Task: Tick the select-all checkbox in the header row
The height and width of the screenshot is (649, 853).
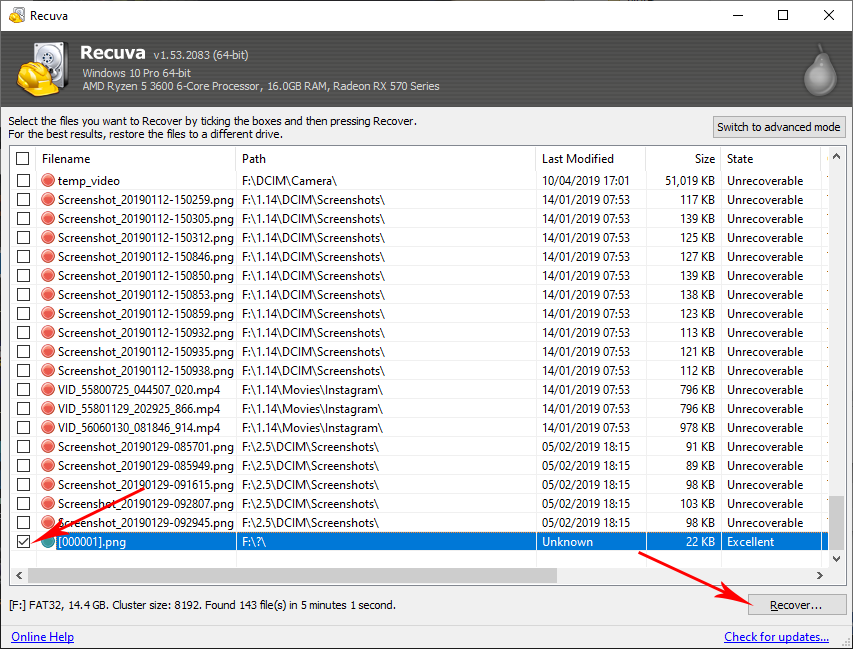Action: pos(22,159)
